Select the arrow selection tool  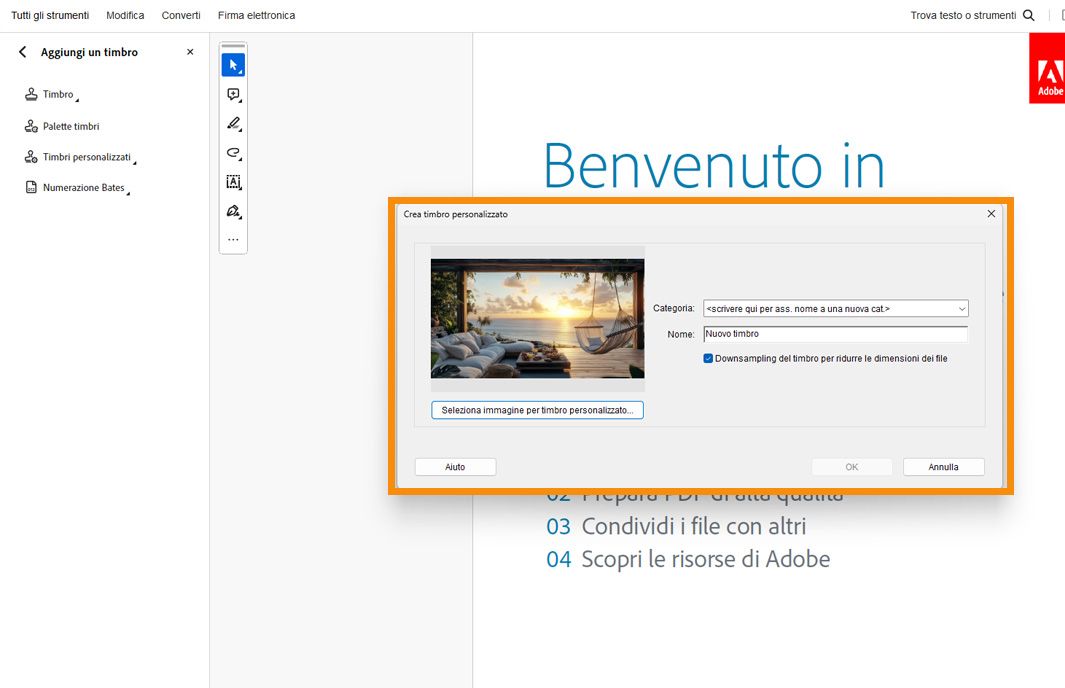coord(232,64)
